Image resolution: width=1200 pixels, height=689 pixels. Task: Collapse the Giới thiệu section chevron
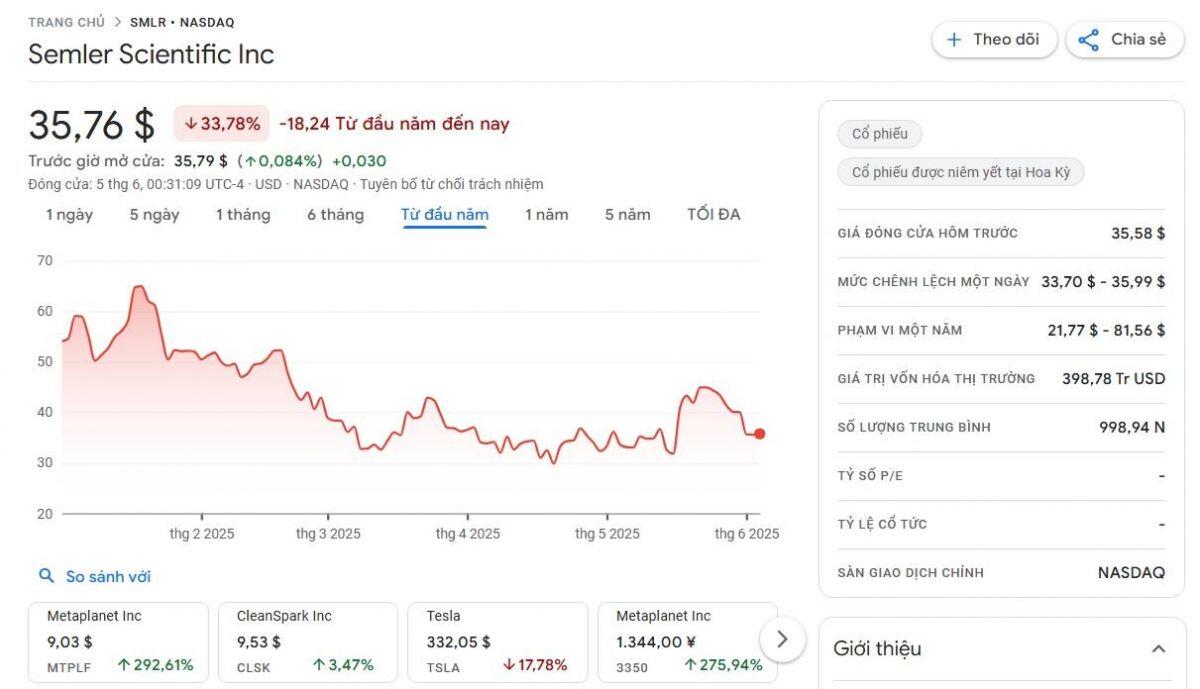click(1158, 648)
